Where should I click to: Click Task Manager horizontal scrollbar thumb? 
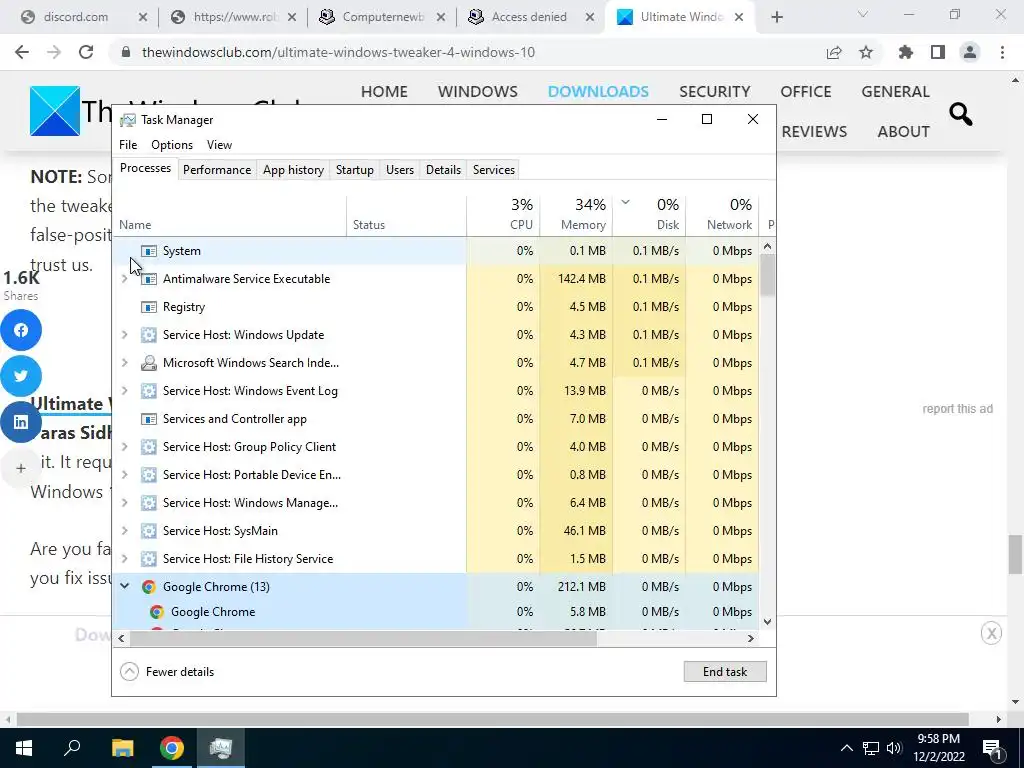(363, 638)
